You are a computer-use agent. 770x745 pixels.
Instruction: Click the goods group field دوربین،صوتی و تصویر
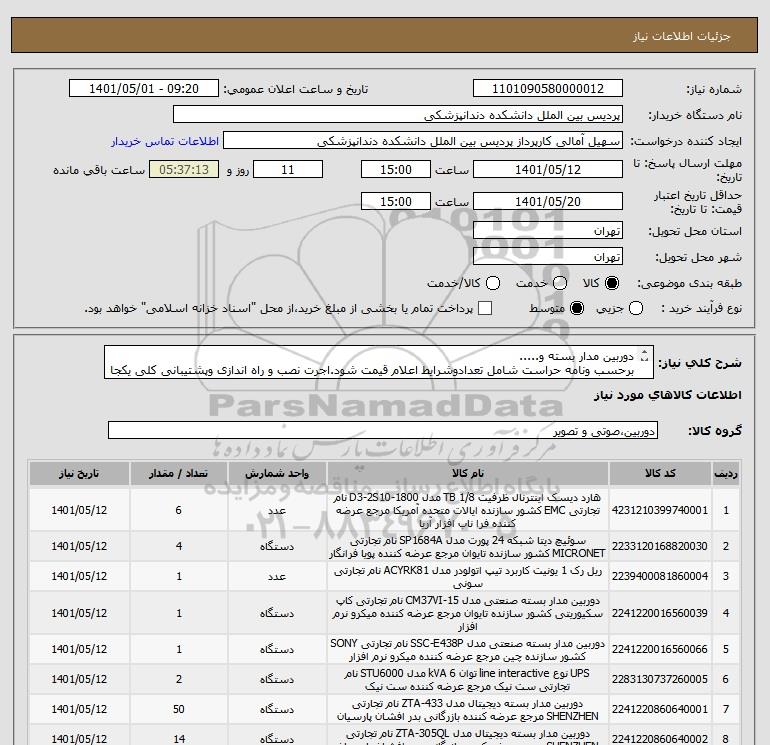tap(383, 430)
